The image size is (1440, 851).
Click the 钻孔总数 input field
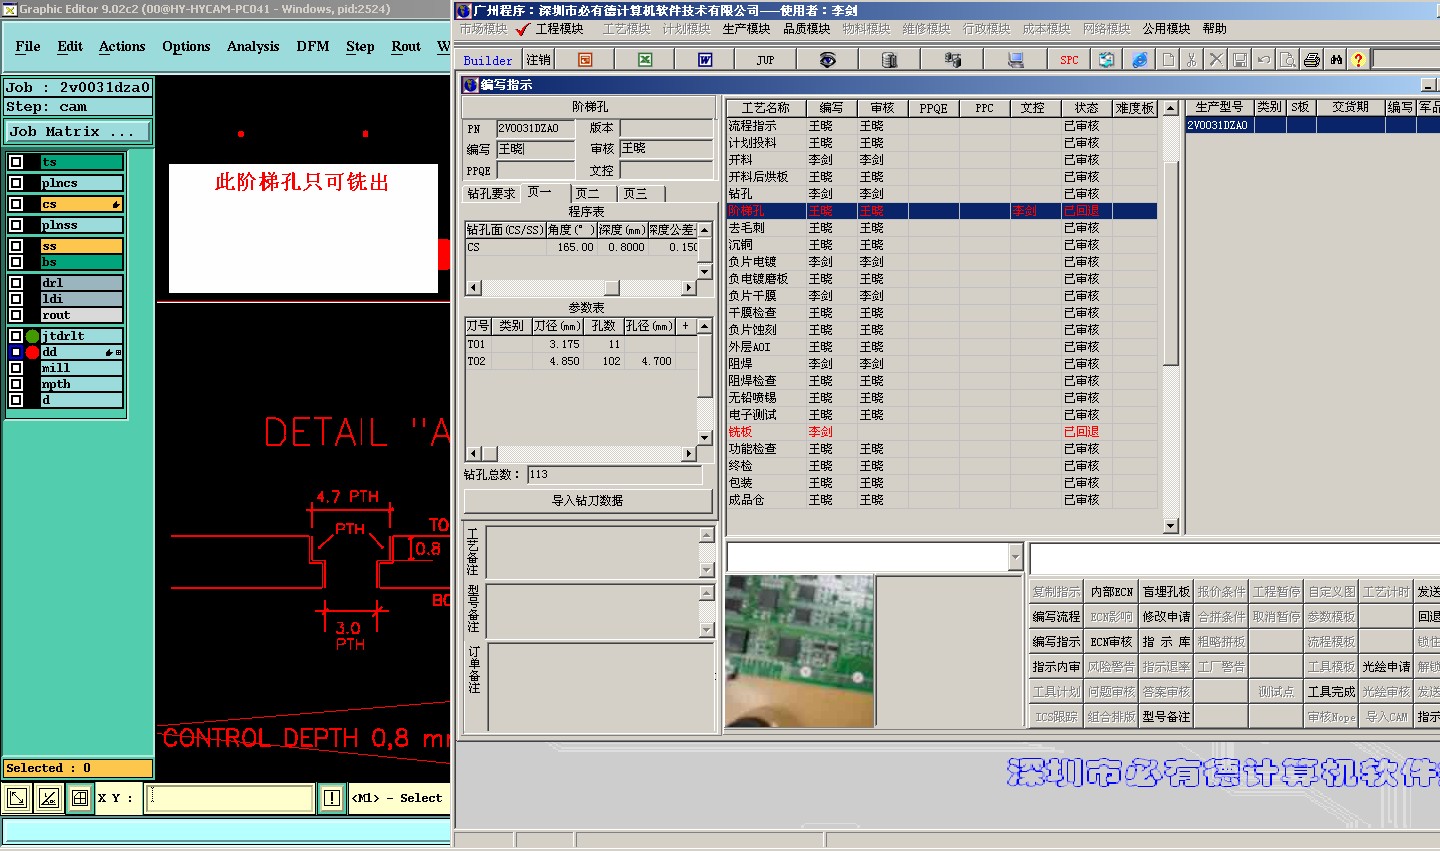click(615, 475)
